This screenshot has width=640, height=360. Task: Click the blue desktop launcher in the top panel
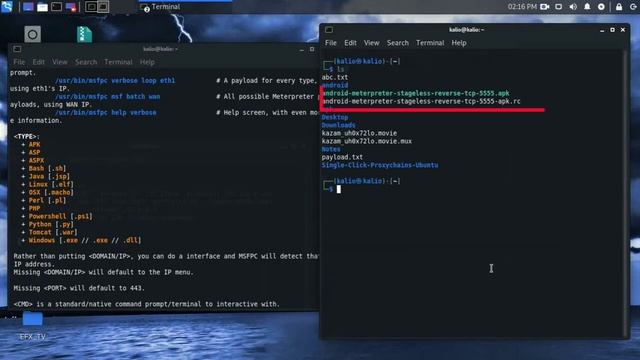[x=28, y=7]
